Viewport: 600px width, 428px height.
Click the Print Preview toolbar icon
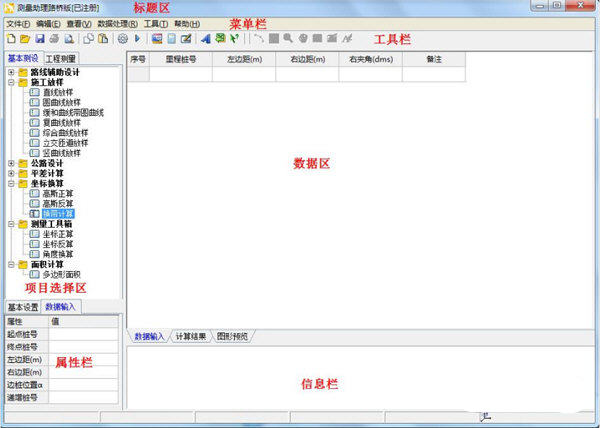click(69, 39)
